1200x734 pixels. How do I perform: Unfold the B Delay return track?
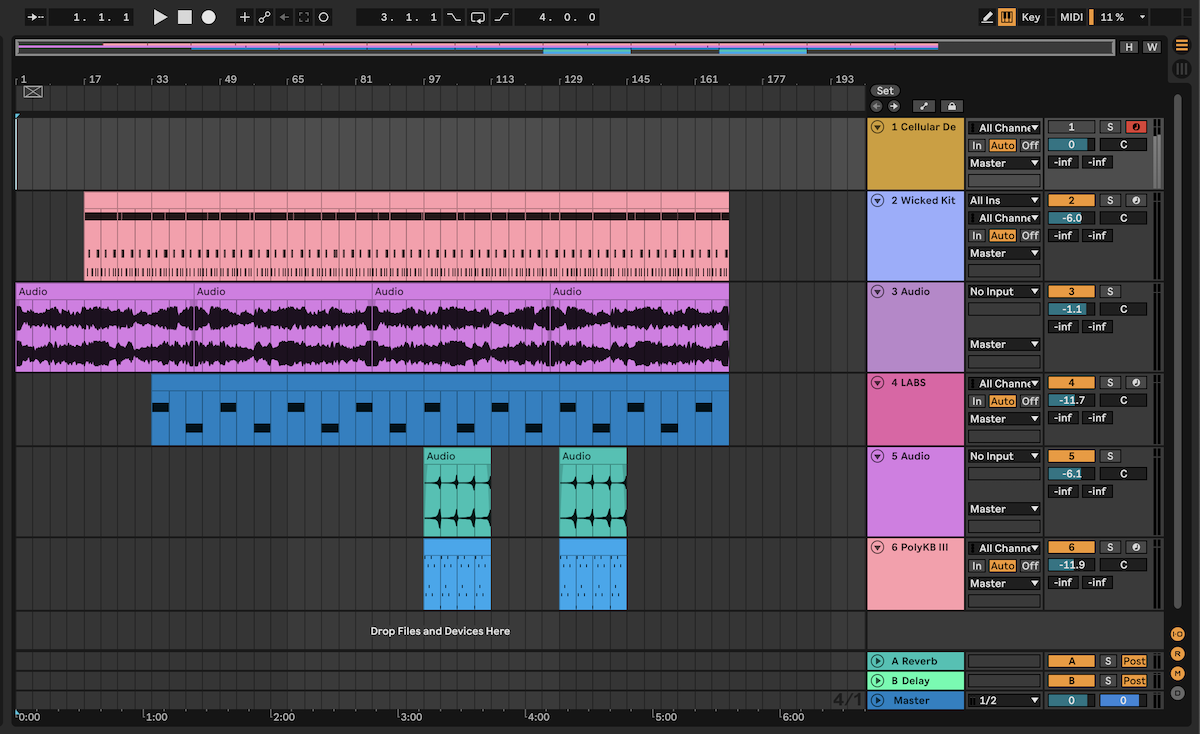pyautogui.click(x=877, y=681)
